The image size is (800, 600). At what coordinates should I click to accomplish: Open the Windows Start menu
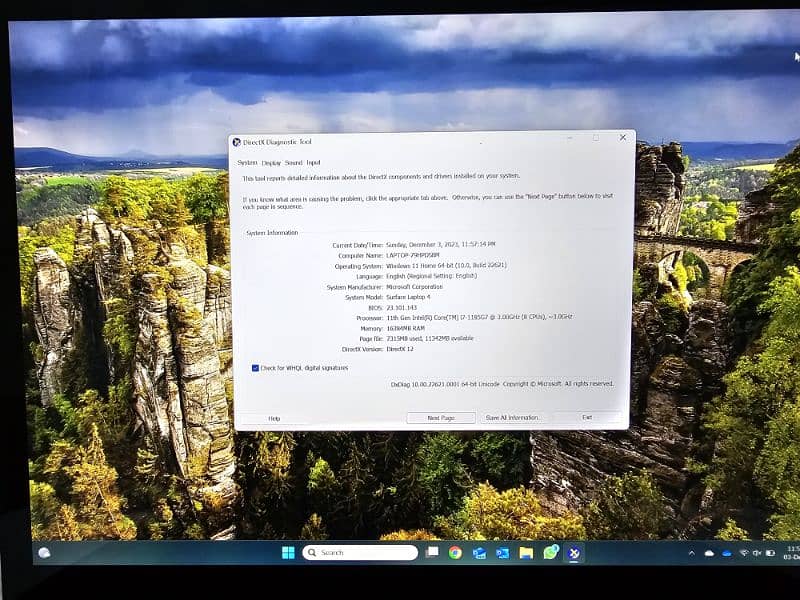point(288,552)
